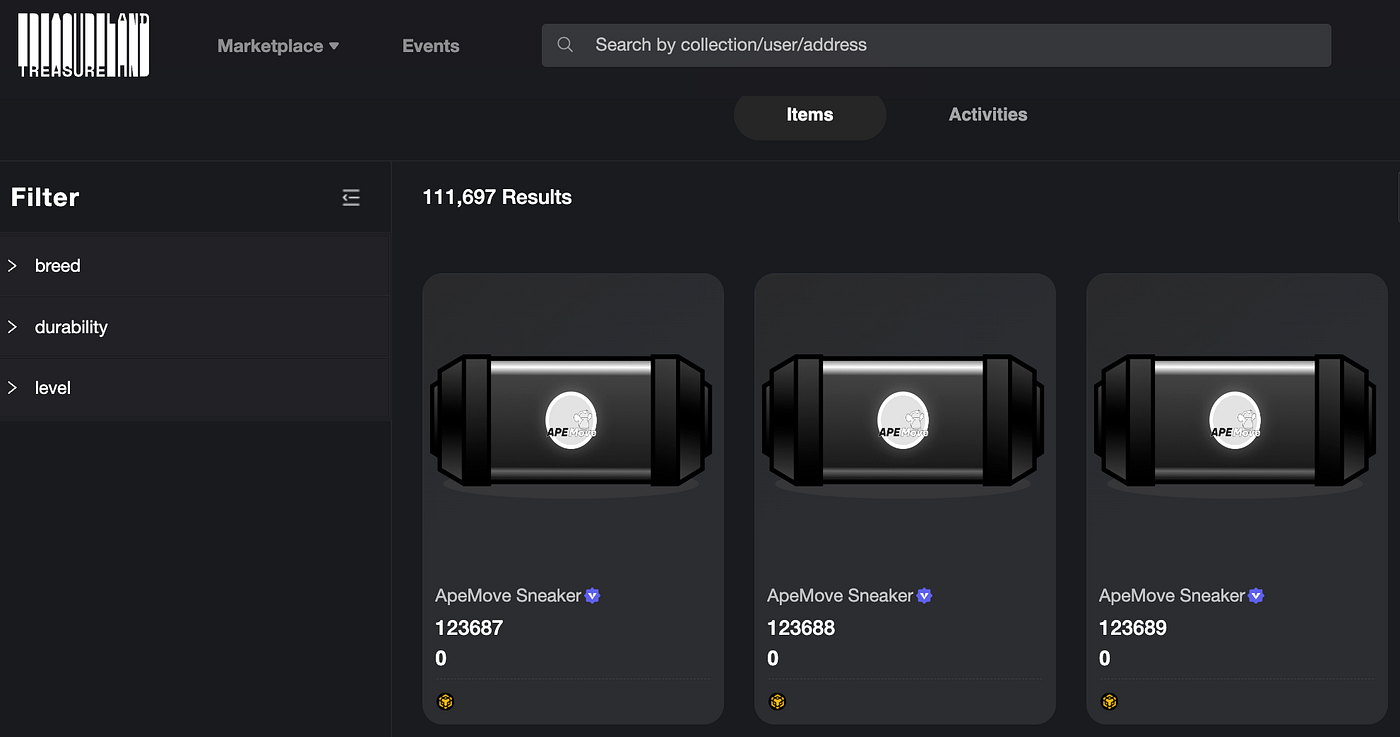Image resolution: width=1400 pixels, height=737 pixels.
Task: Select token ID 123689 text
Action: coord(1133,628)
